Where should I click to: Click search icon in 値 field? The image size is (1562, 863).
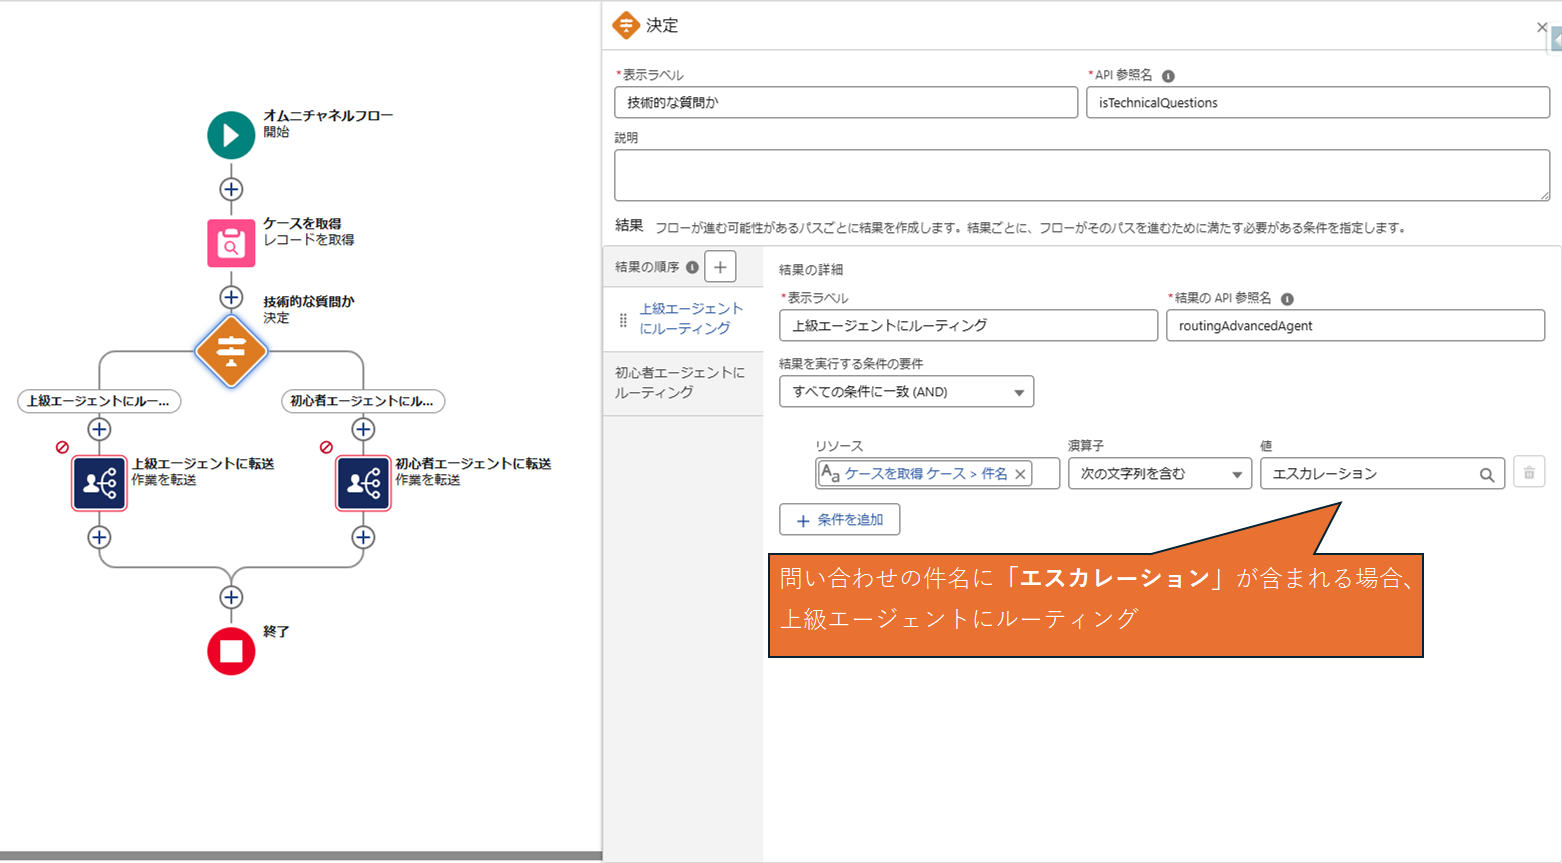point(1487,475)
